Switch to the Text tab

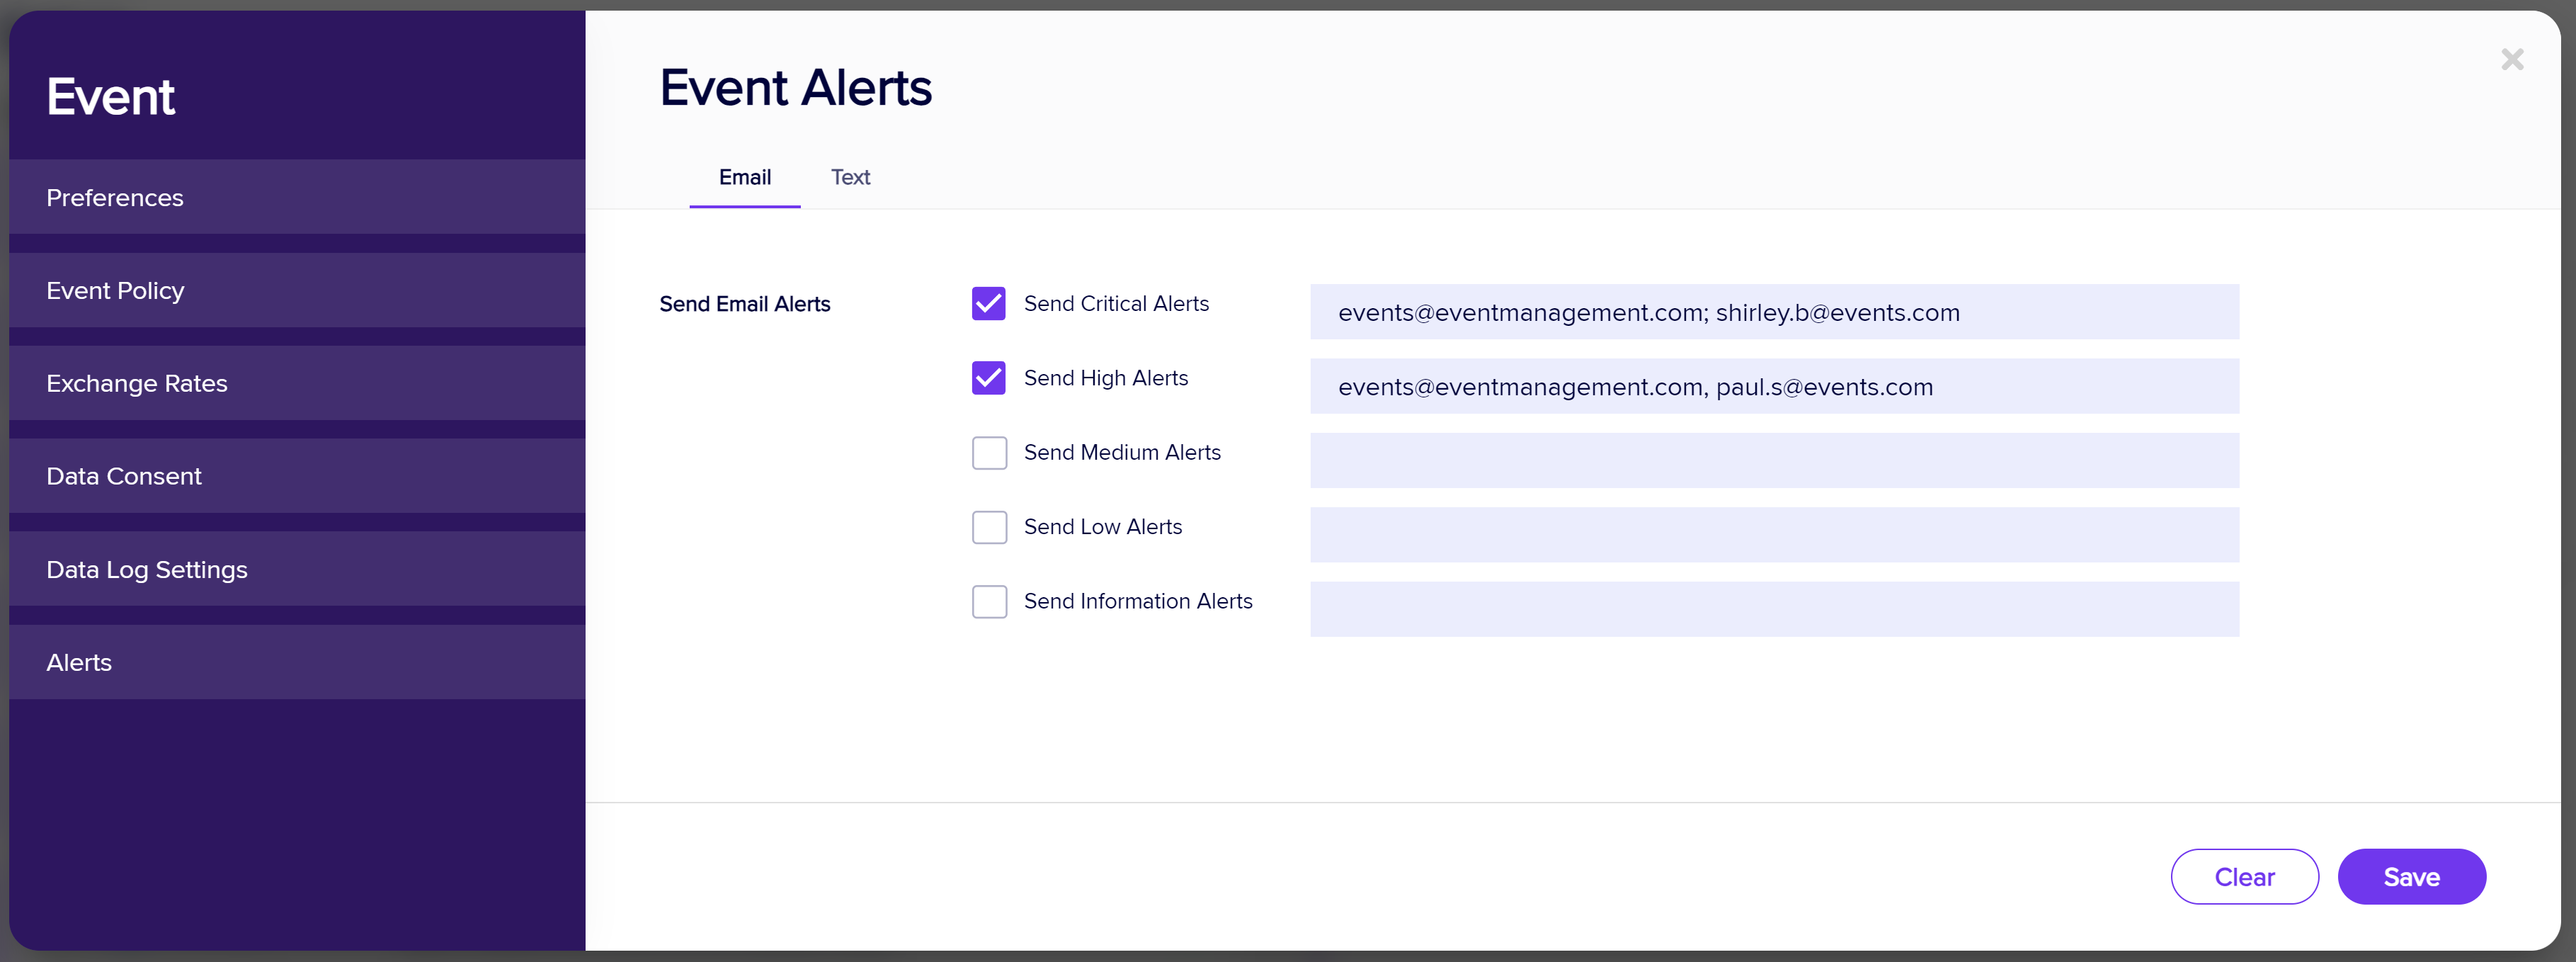point(849,178)
